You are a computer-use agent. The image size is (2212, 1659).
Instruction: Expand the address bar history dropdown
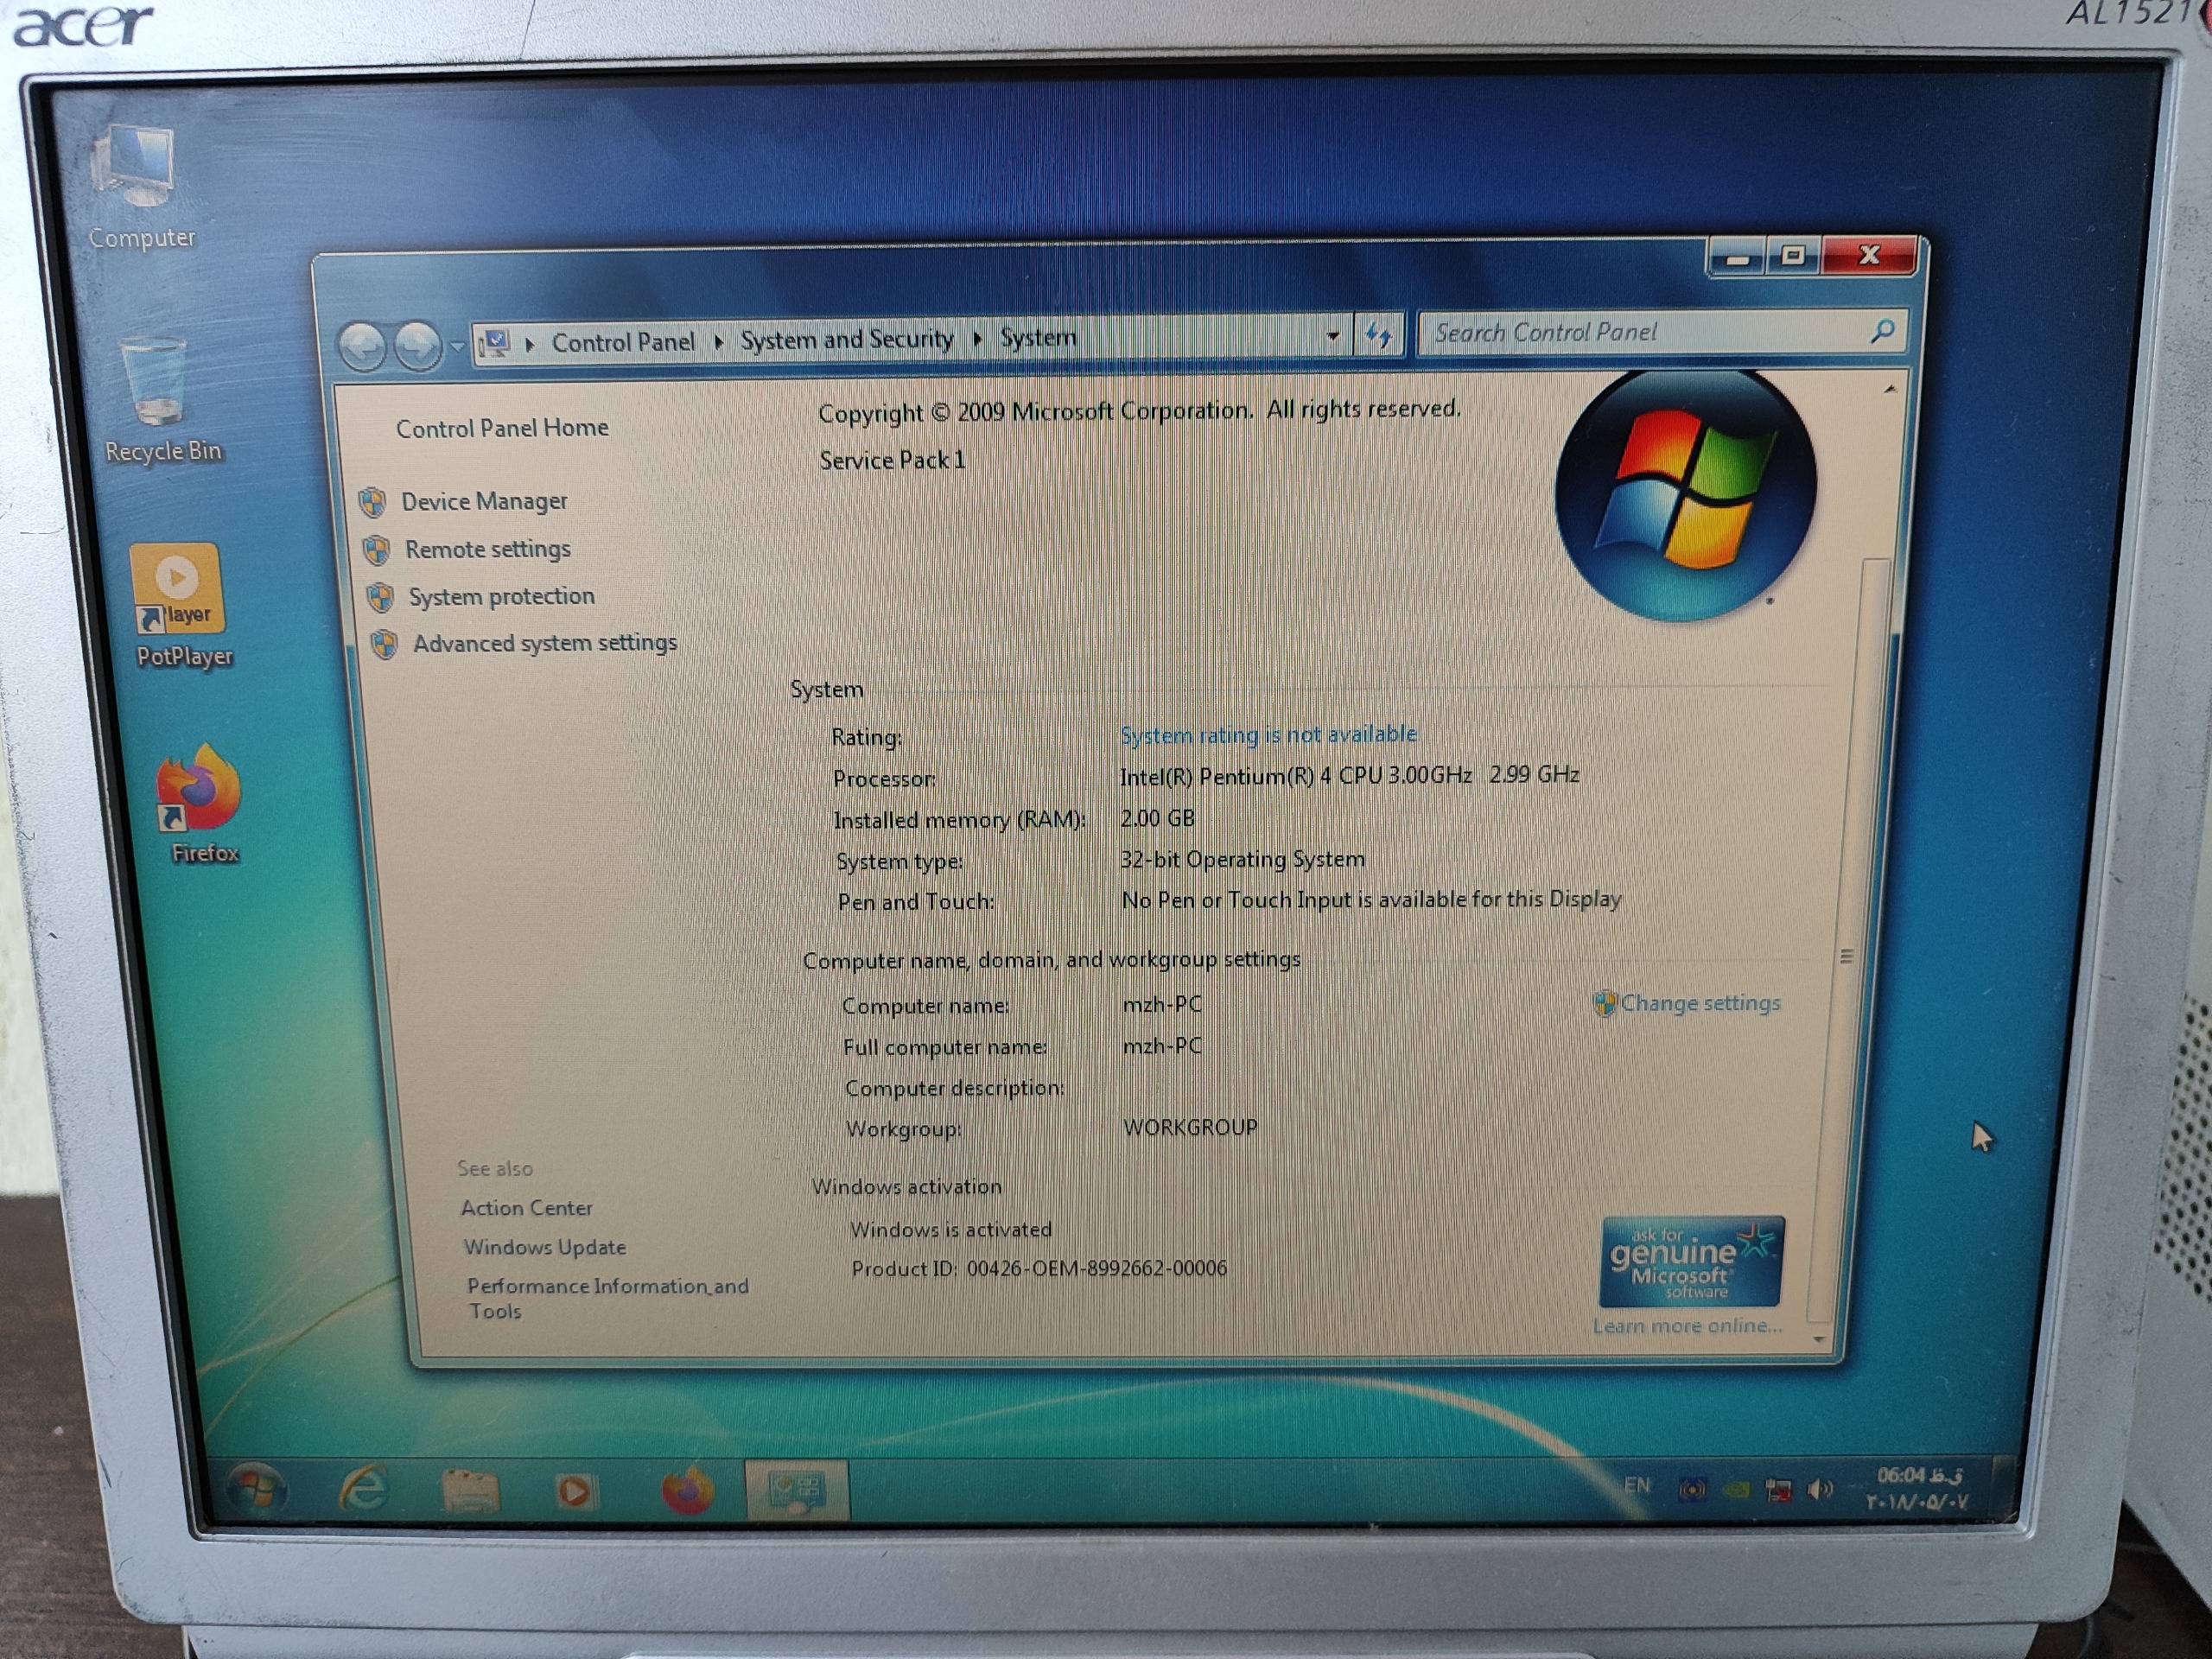click(1333, 337)
